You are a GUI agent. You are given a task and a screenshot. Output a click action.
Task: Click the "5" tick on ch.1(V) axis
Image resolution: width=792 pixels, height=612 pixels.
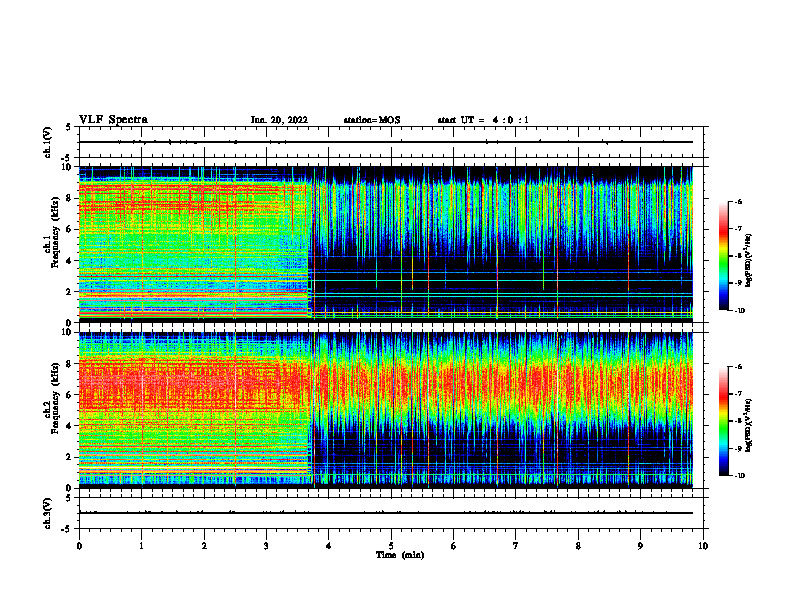pyautogui.click(x=69, y=127)
